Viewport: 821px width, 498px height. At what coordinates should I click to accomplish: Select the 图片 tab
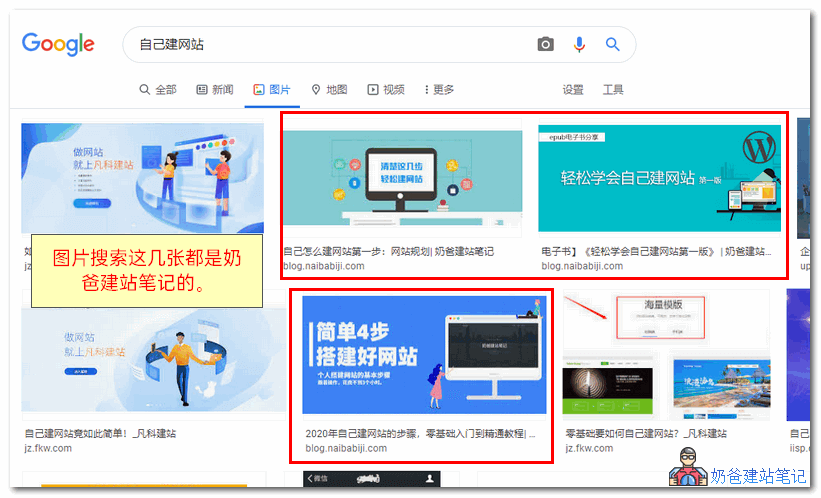(272, 90)
